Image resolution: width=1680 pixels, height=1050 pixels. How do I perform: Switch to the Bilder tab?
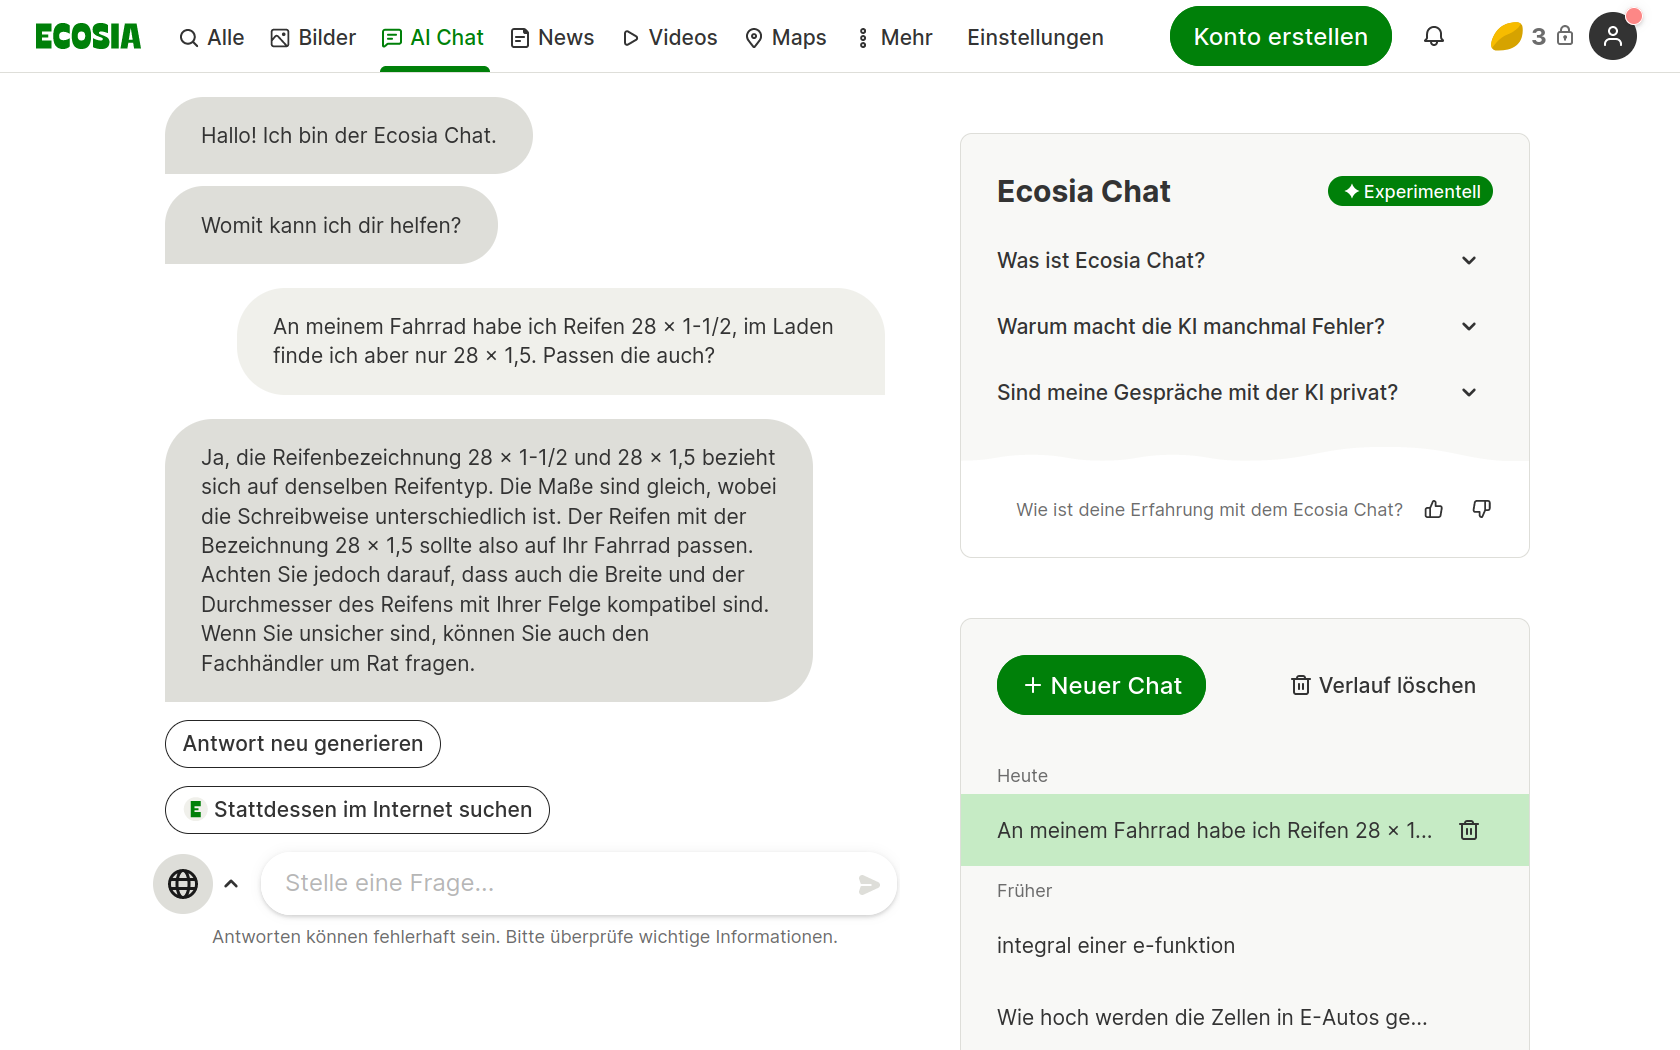point(313,38)
